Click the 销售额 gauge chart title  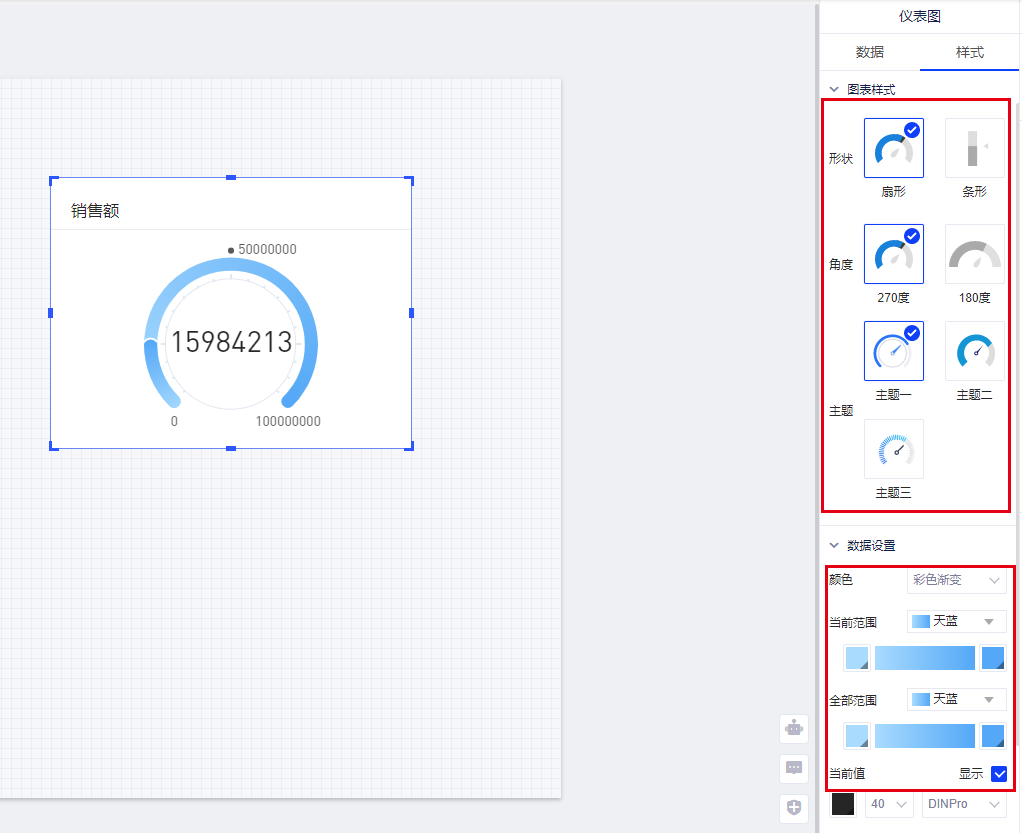tap(95, 211)
